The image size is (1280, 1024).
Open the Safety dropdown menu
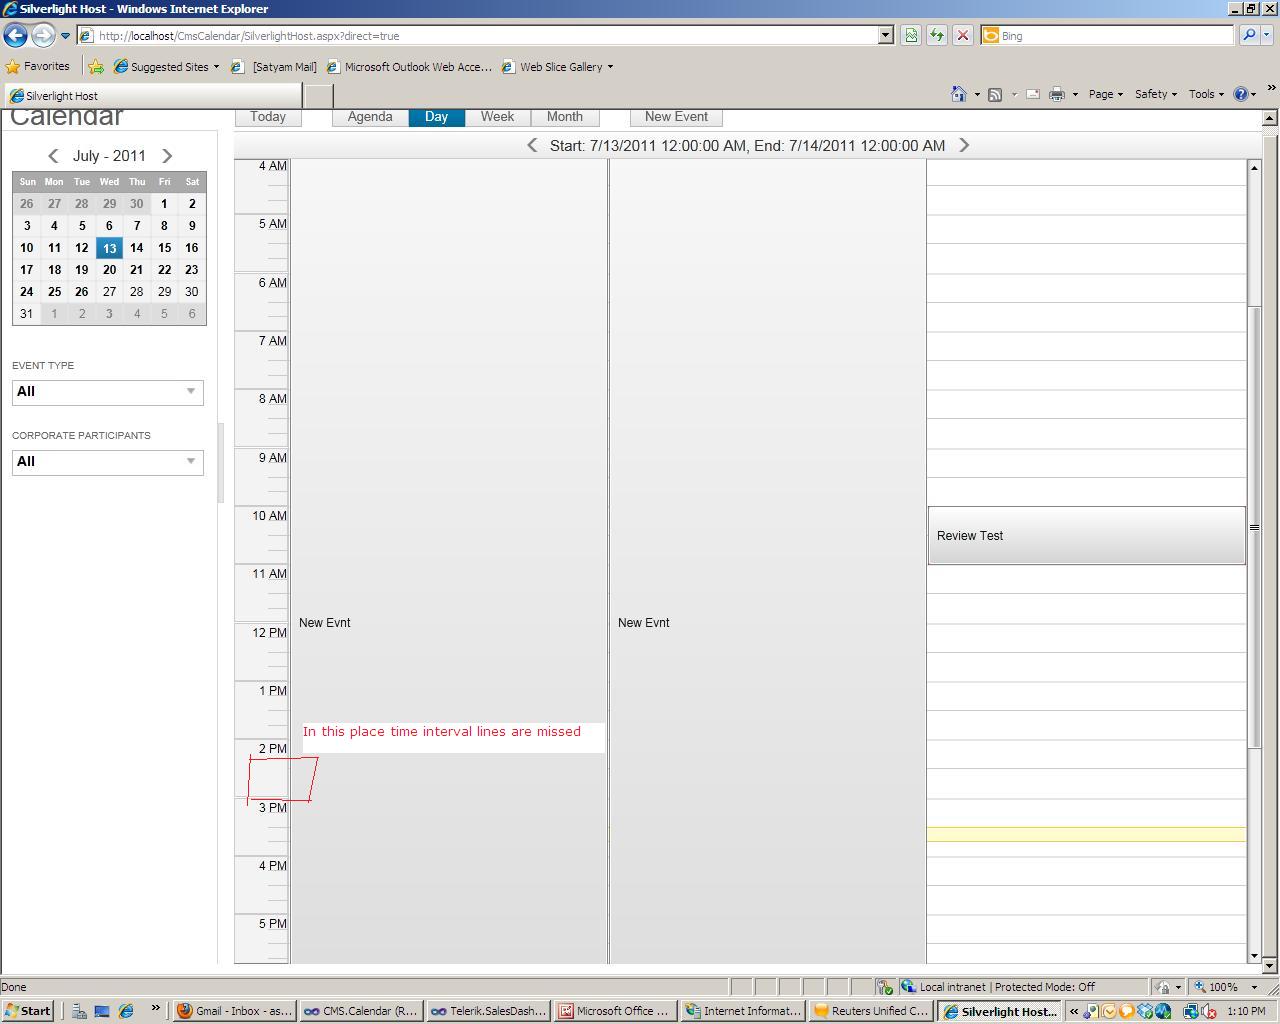[1156, 94]
